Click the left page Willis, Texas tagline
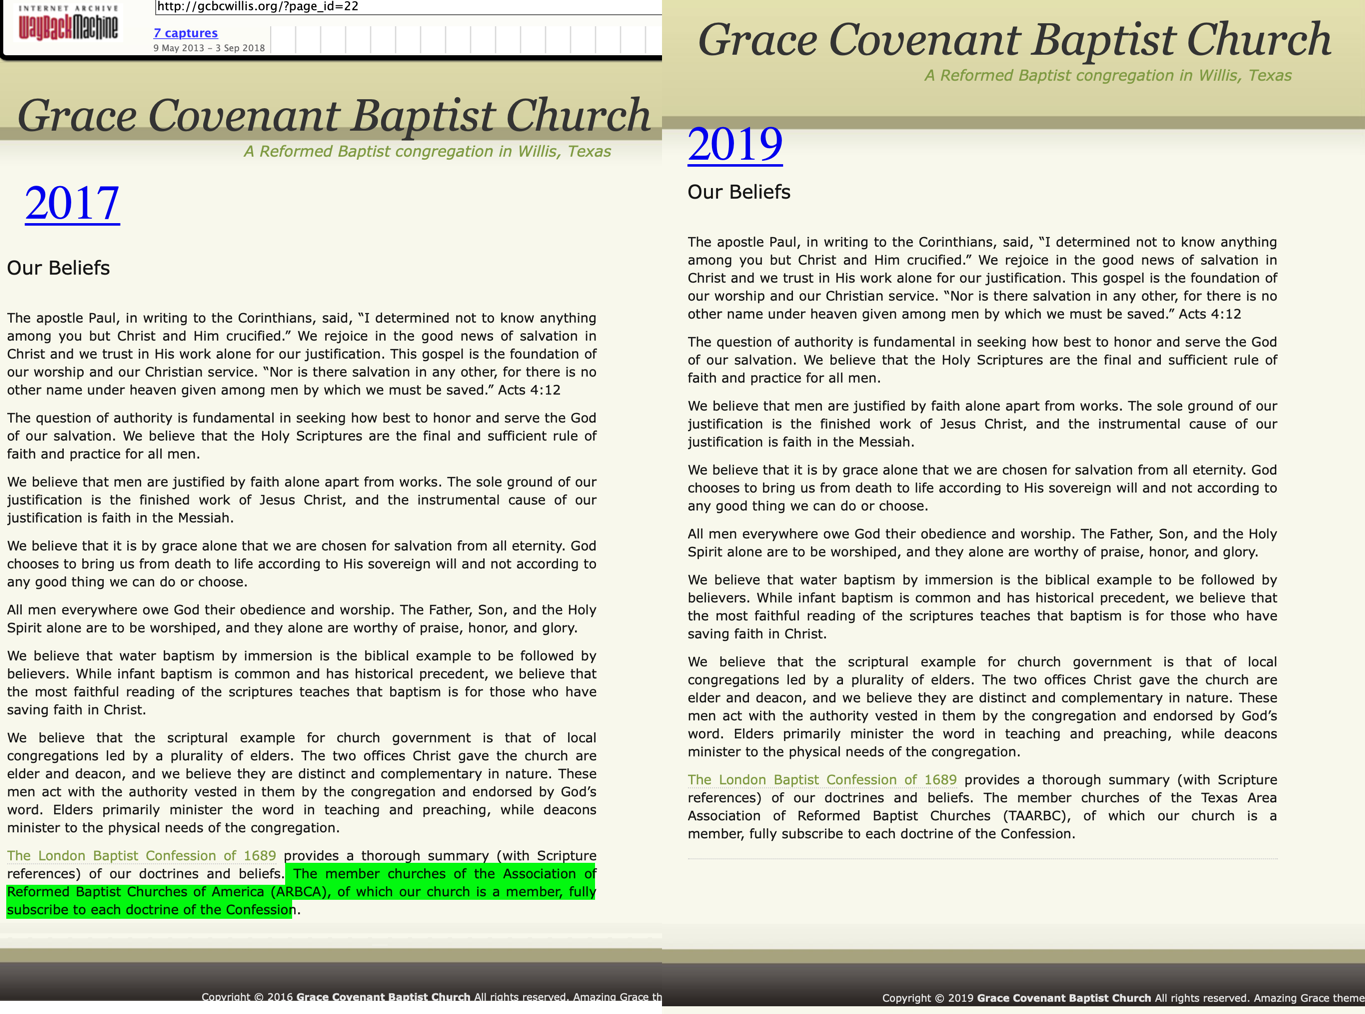 pyautogui.click(x=427, y=152)
